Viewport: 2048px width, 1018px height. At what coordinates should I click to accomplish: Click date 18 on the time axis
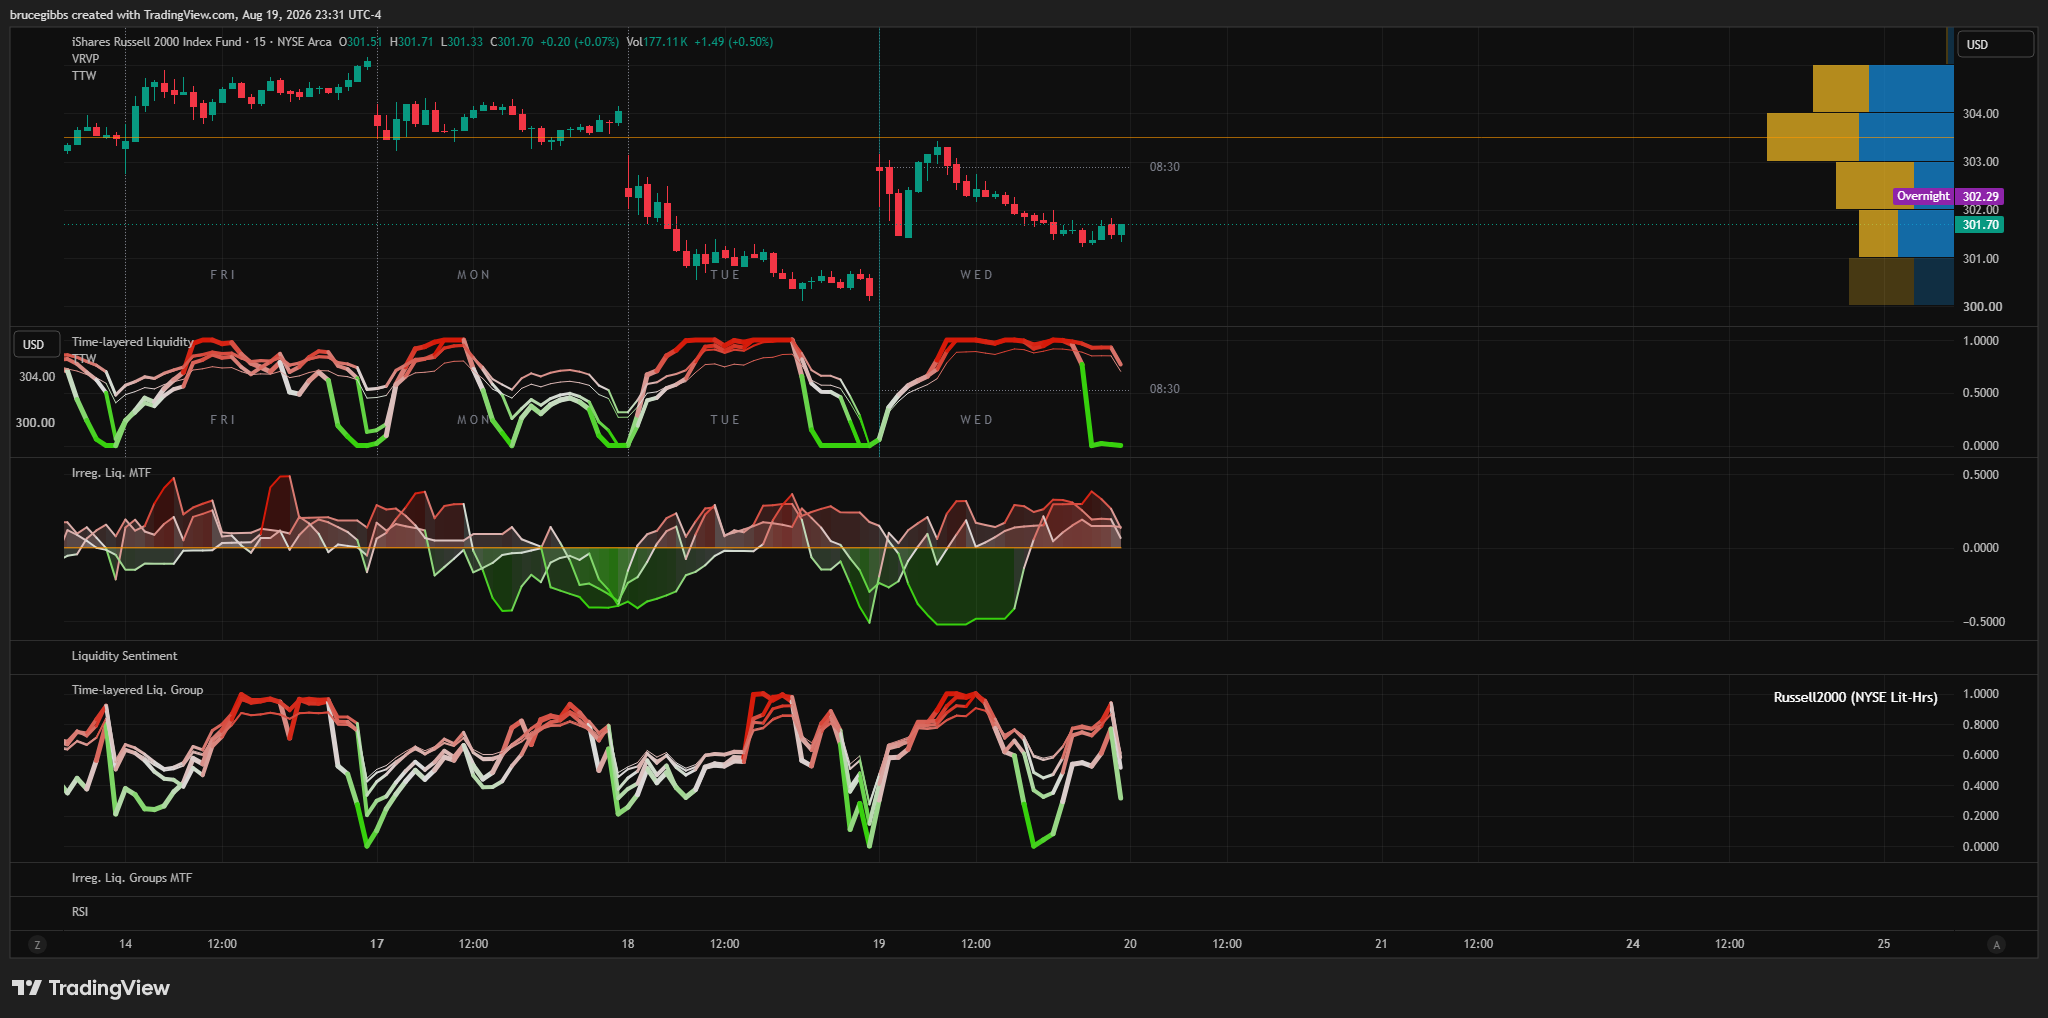[628, 944]
